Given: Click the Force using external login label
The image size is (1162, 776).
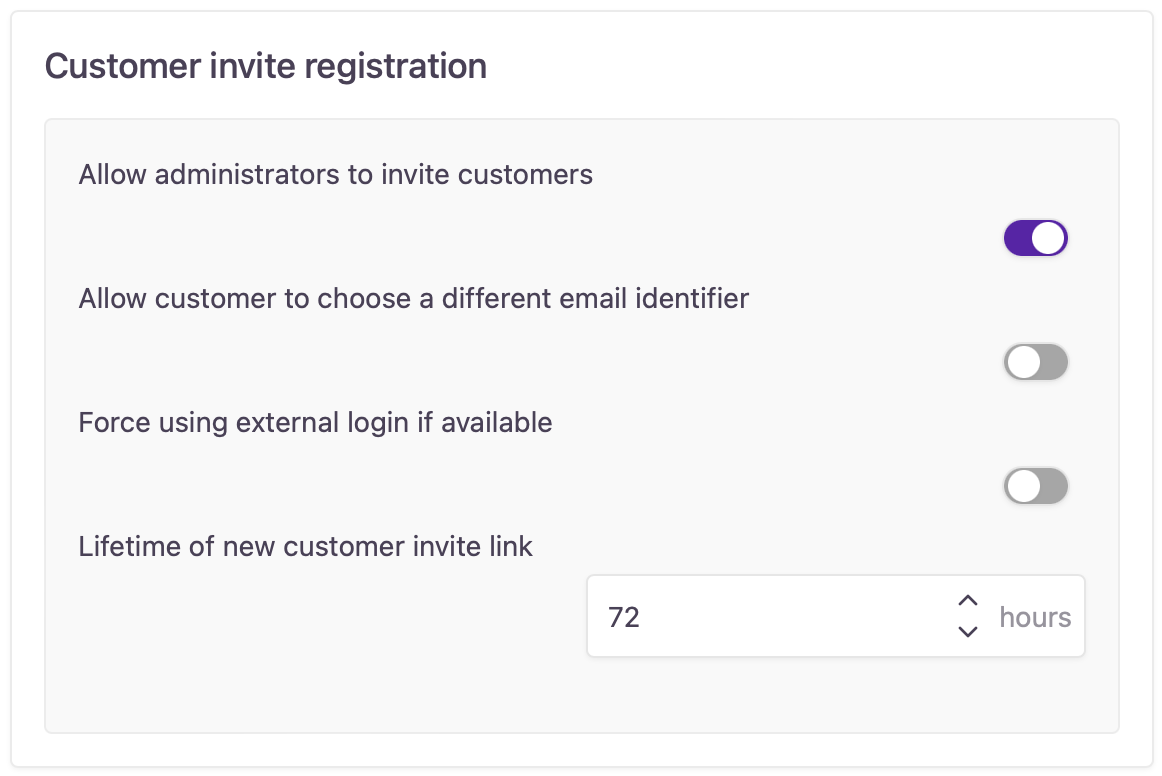Looking at the screenshot, I should point(315,423).
